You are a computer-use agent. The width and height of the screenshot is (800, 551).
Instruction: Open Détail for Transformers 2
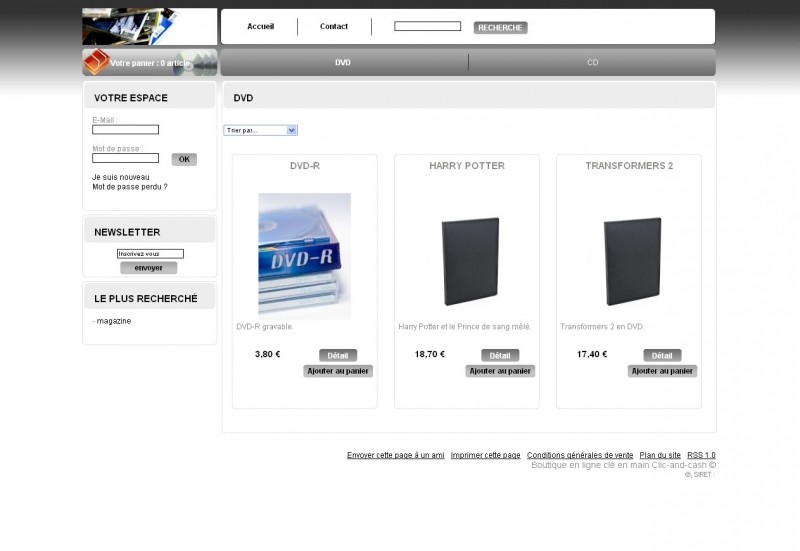coord(662,355)
